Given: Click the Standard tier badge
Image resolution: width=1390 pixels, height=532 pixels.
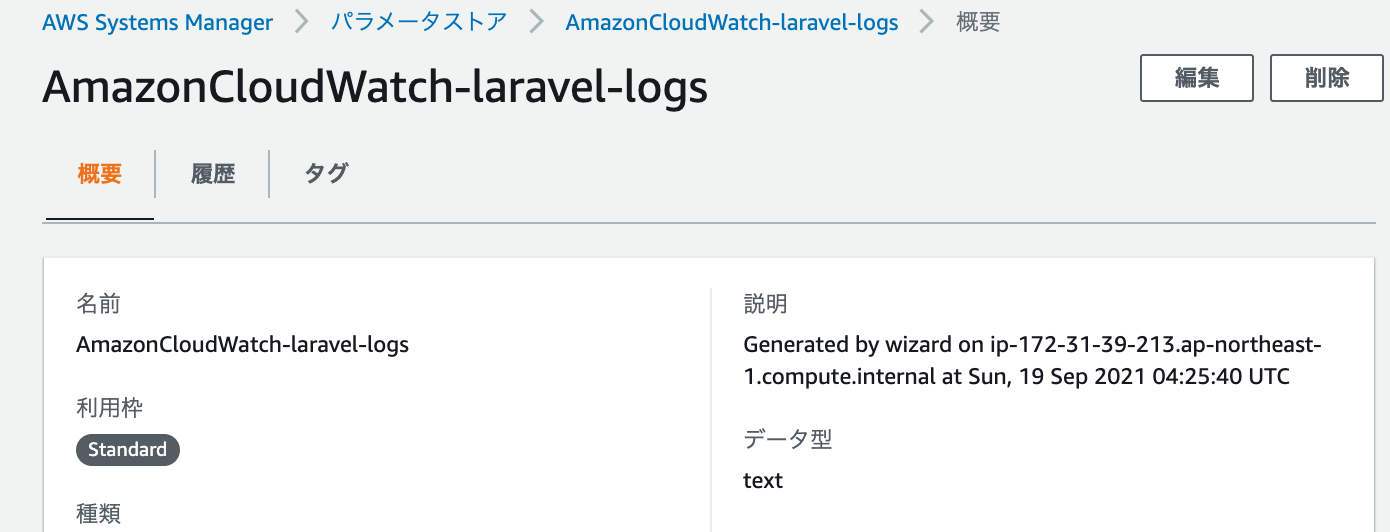Looking at the screenshot, I should [127, 450].
